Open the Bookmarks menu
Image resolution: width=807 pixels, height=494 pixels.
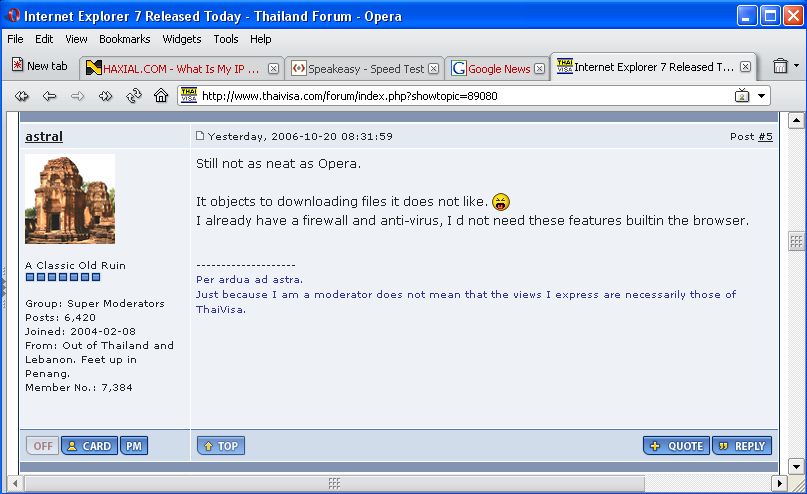tap(124, 39)
